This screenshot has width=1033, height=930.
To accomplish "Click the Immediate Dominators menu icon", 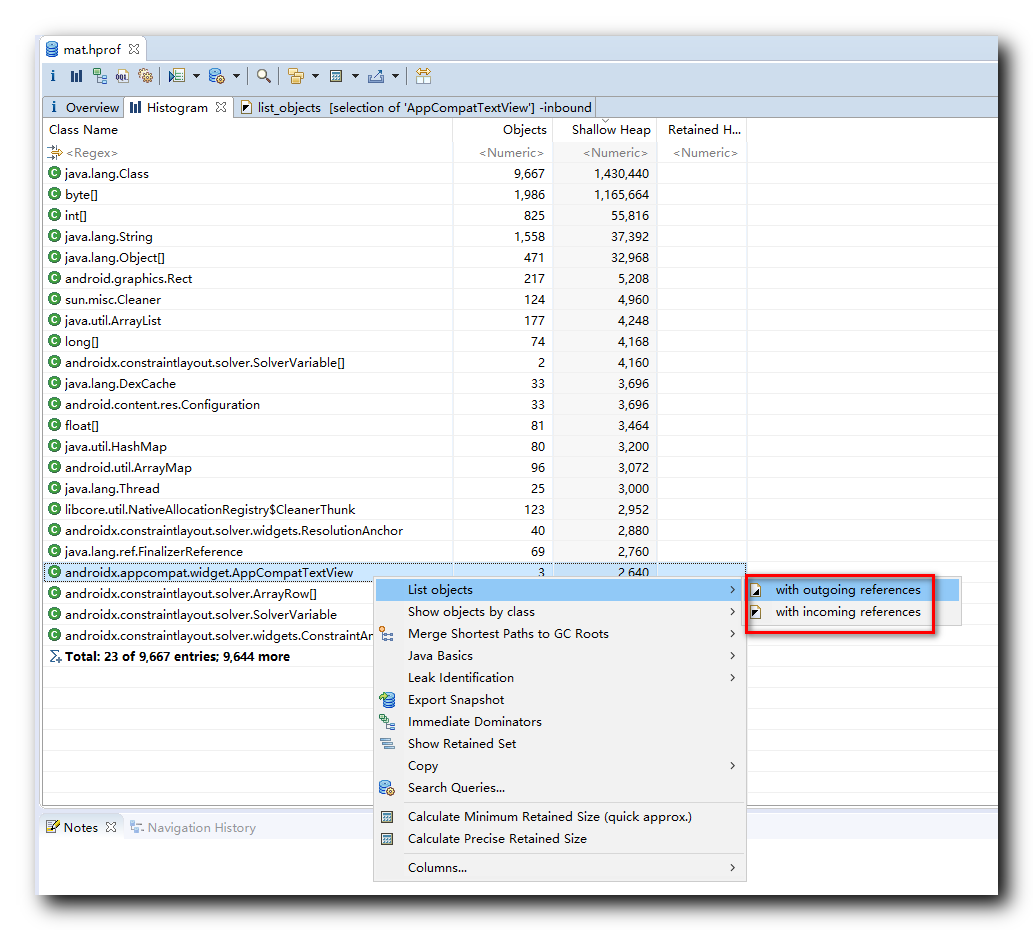I will (387, 722).
